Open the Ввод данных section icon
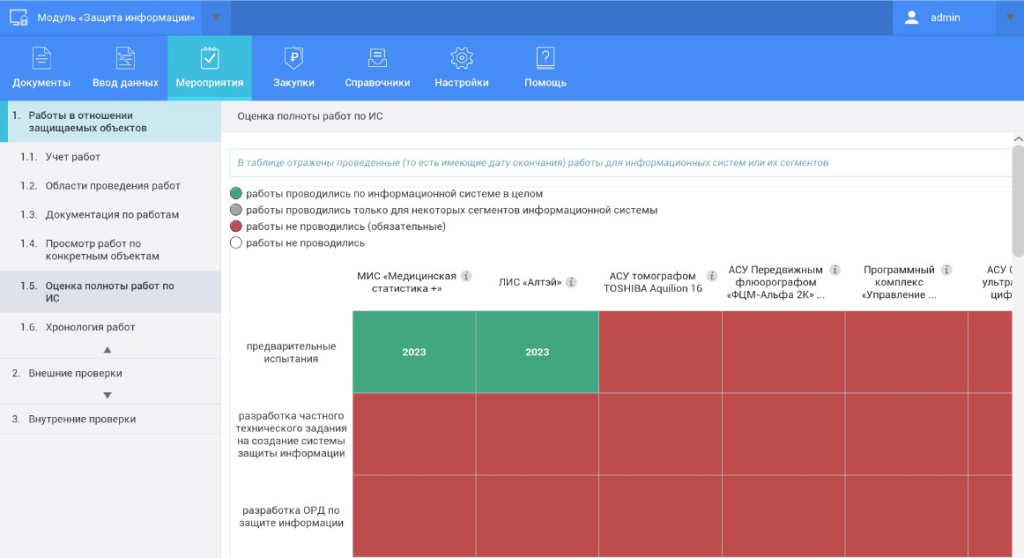1024x558 pixels. pyautogui.click(x=125, y=58)
